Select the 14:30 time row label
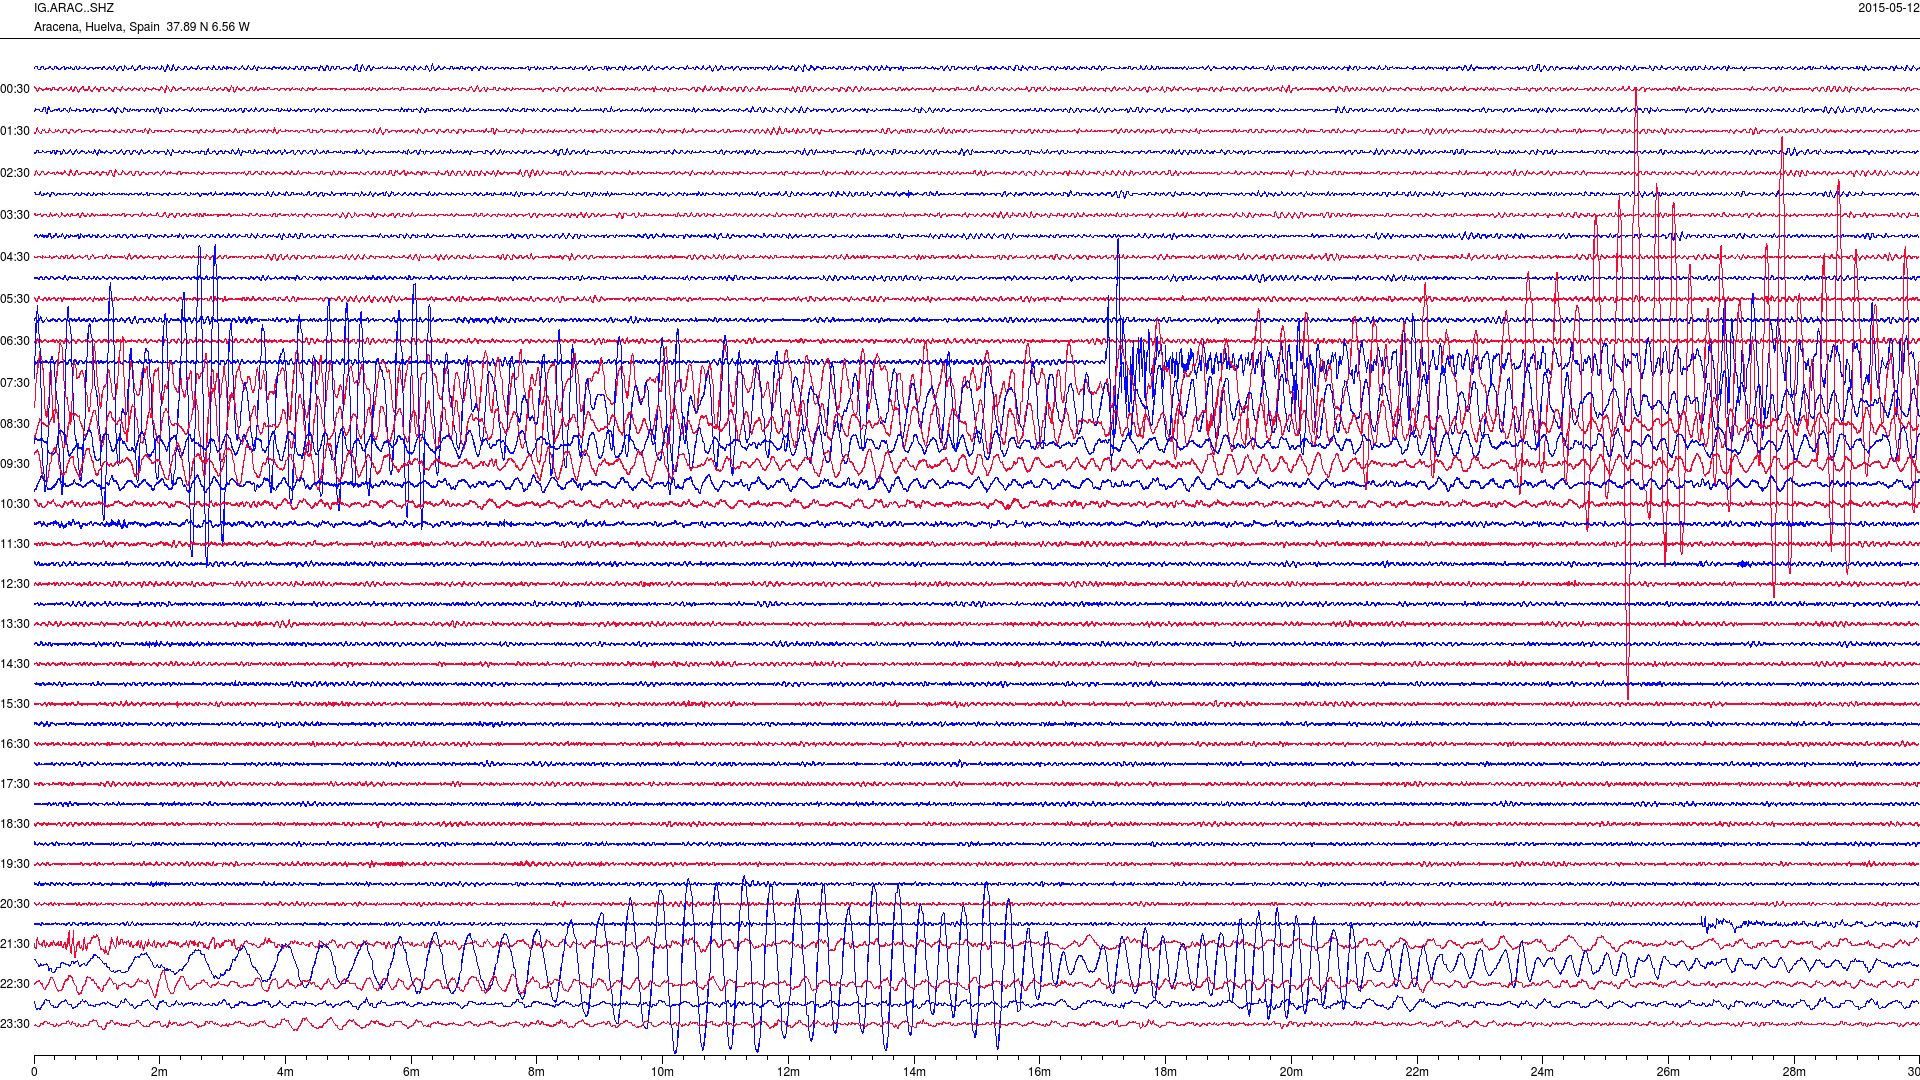This screenshot has width=1920, height=1080. pos(15,664)
